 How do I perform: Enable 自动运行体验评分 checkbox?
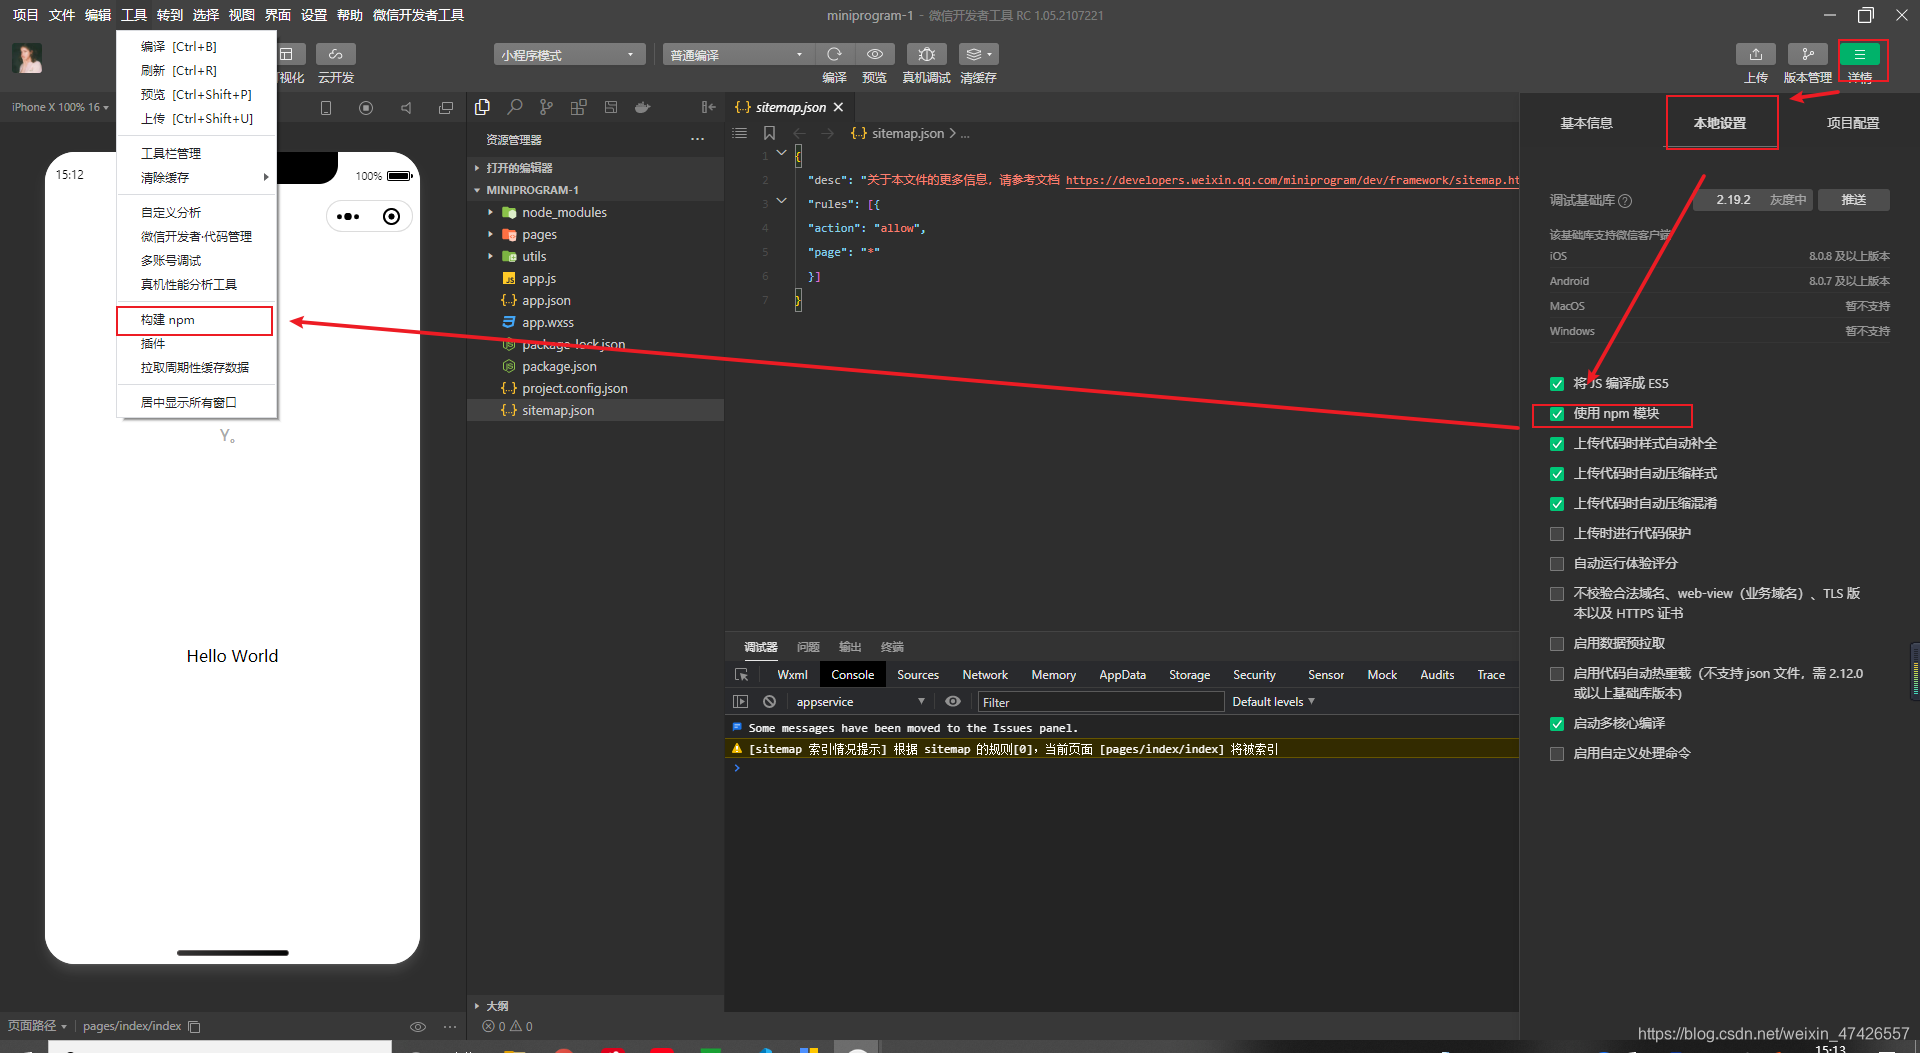[x=1557, y=564]
